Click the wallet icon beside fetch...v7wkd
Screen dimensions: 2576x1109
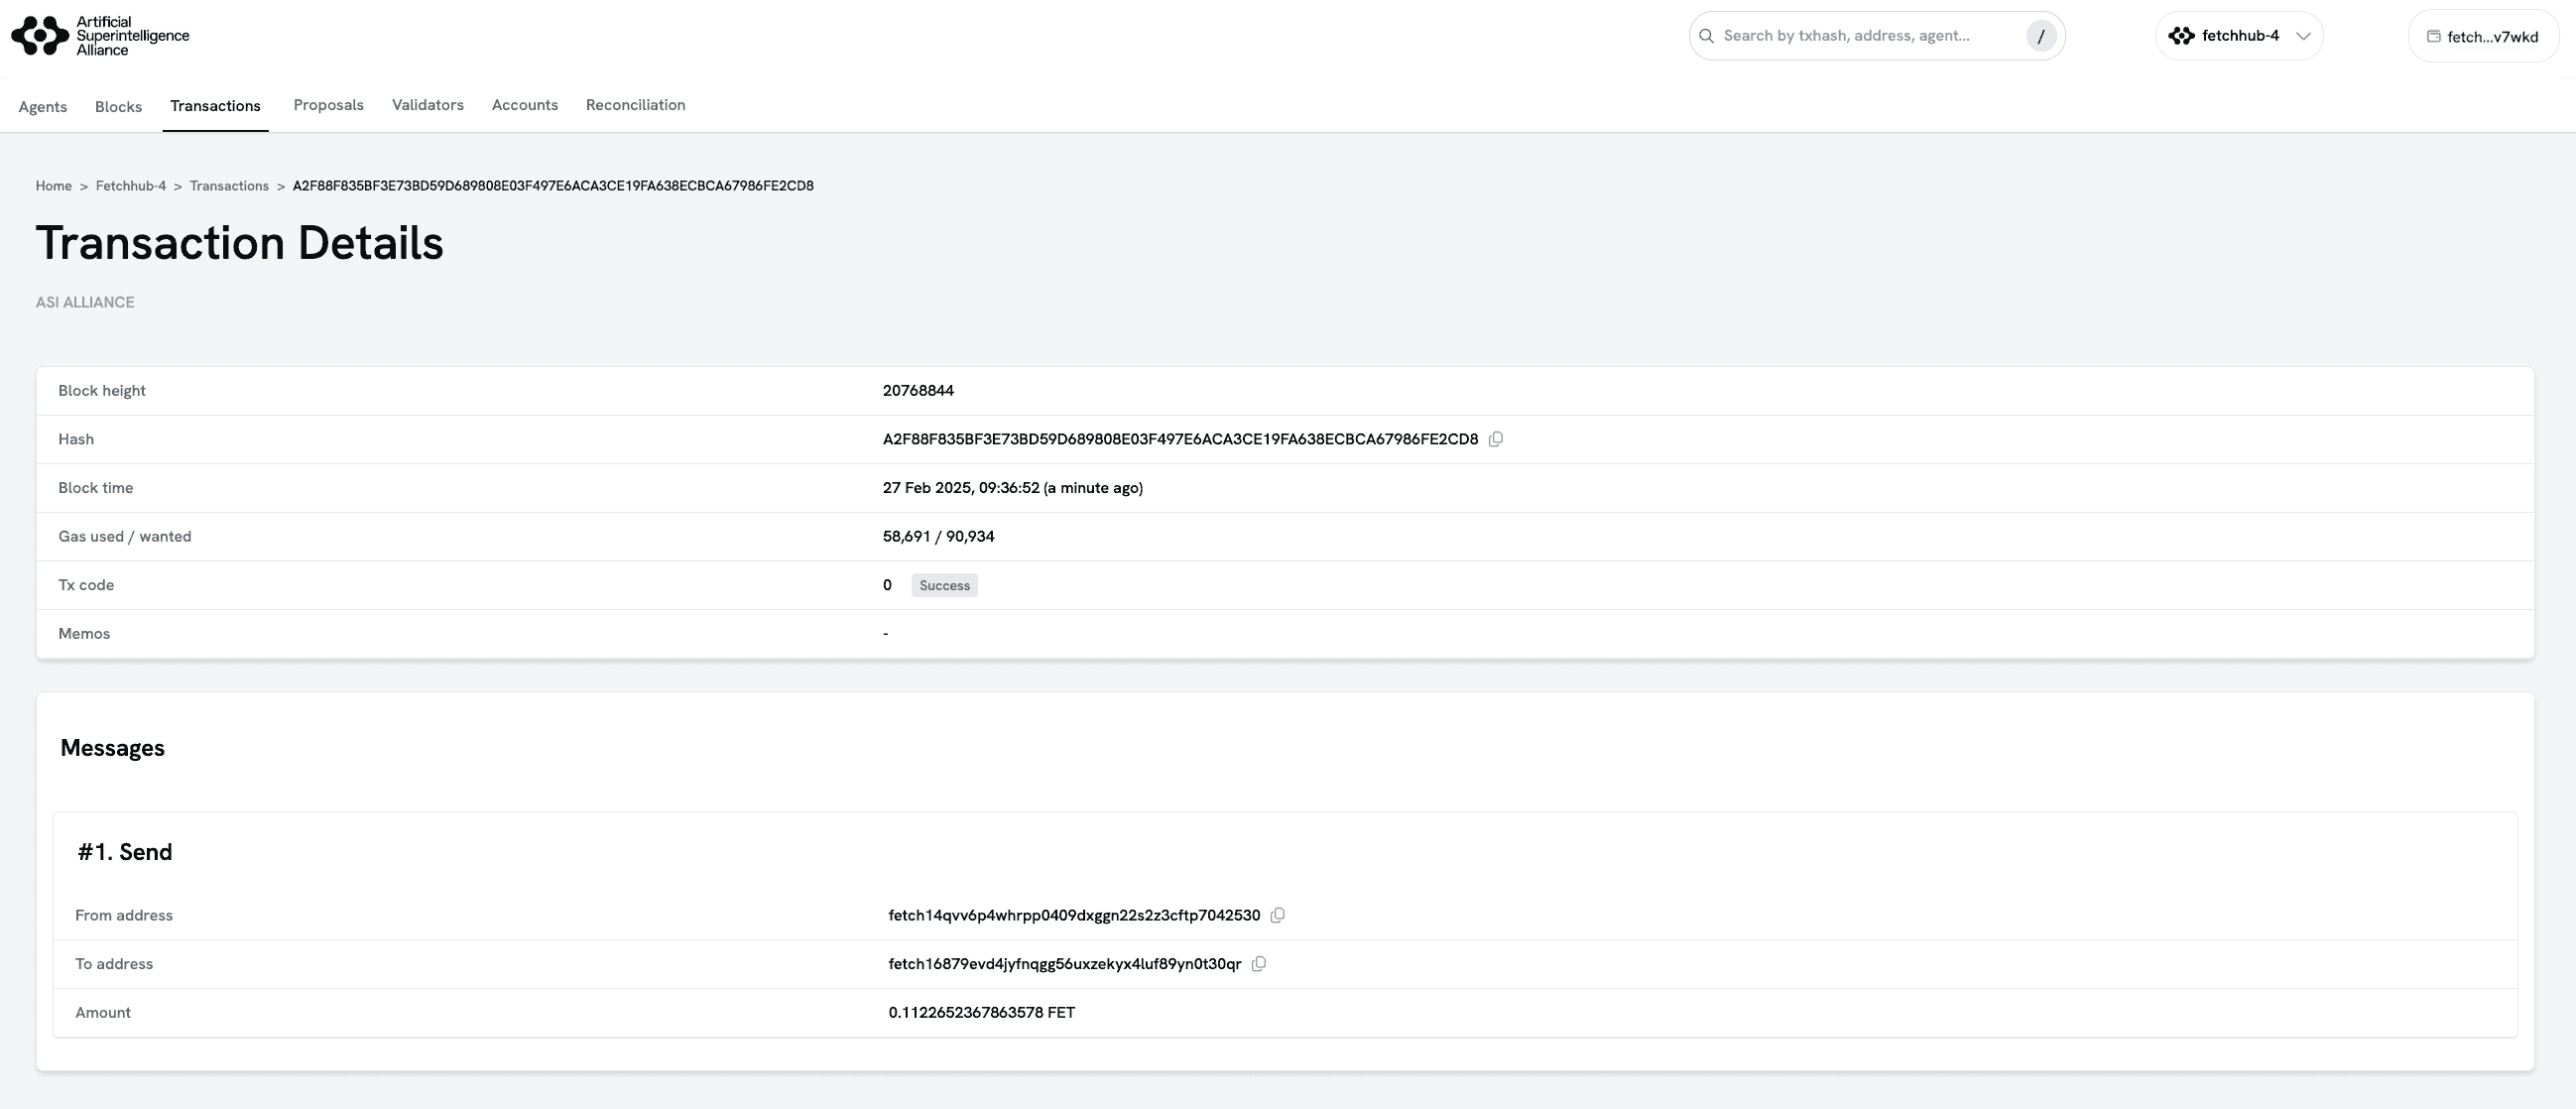(2434, 37)
